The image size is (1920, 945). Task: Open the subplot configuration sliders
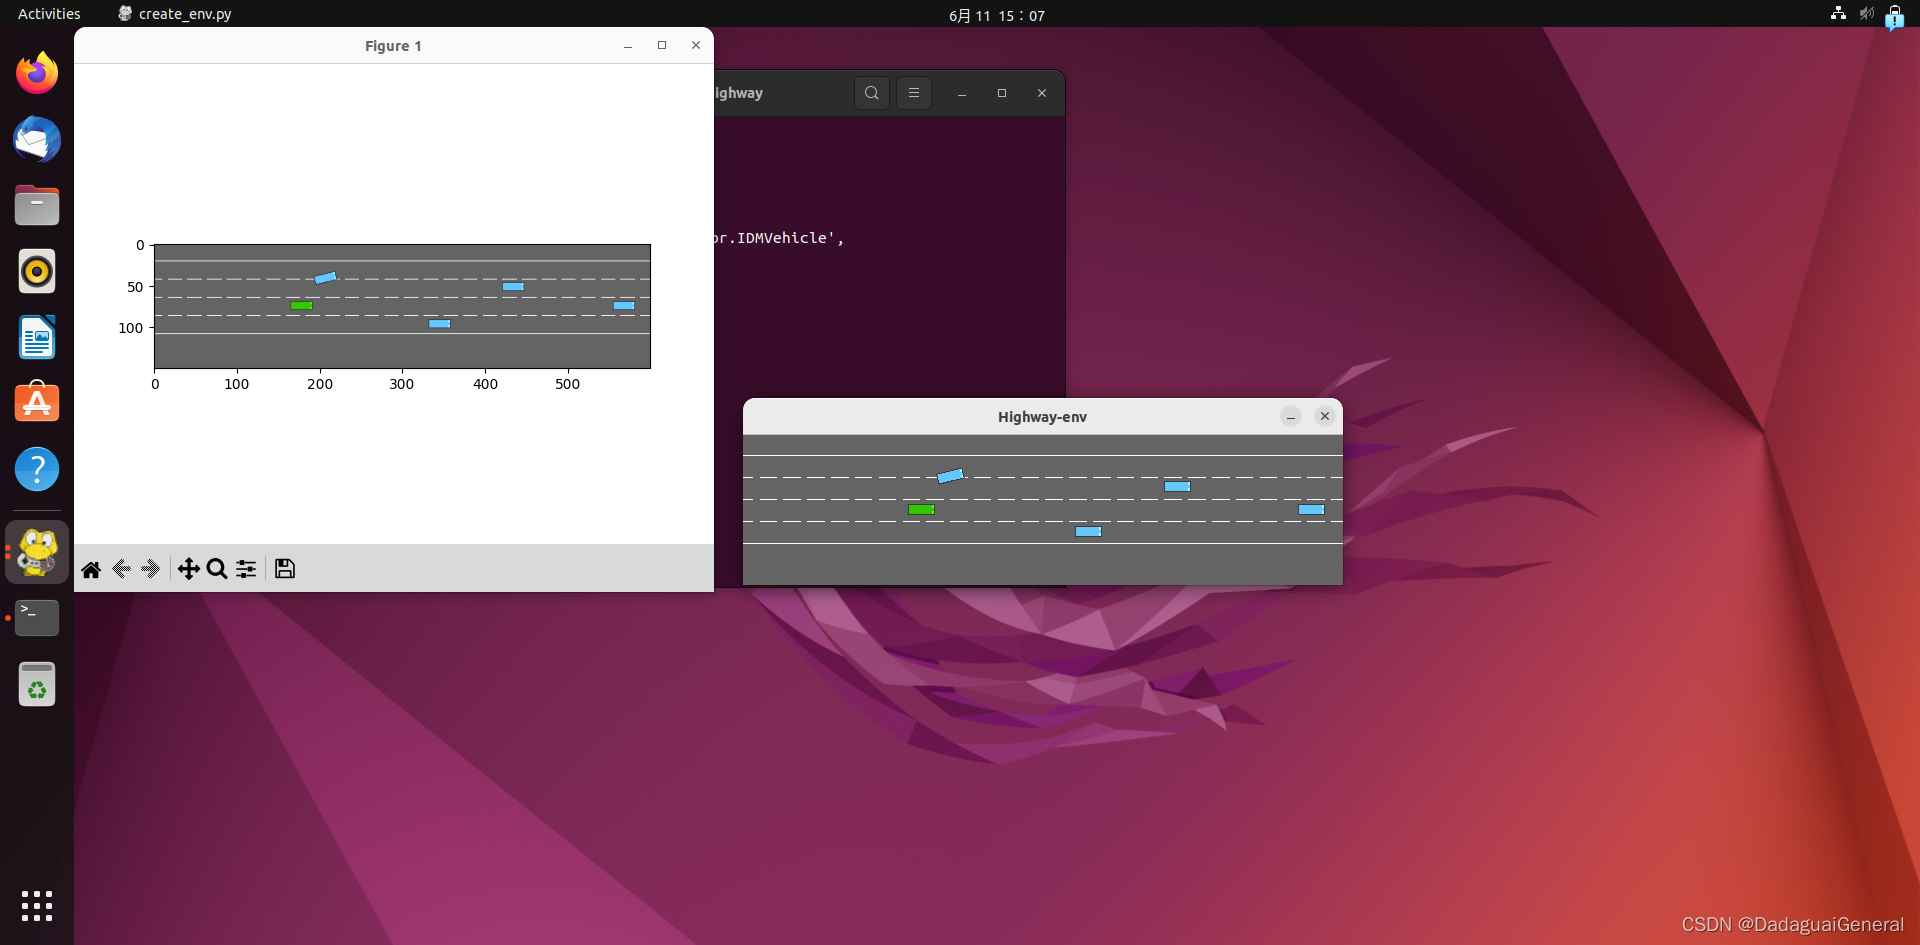tap(245, 568)
